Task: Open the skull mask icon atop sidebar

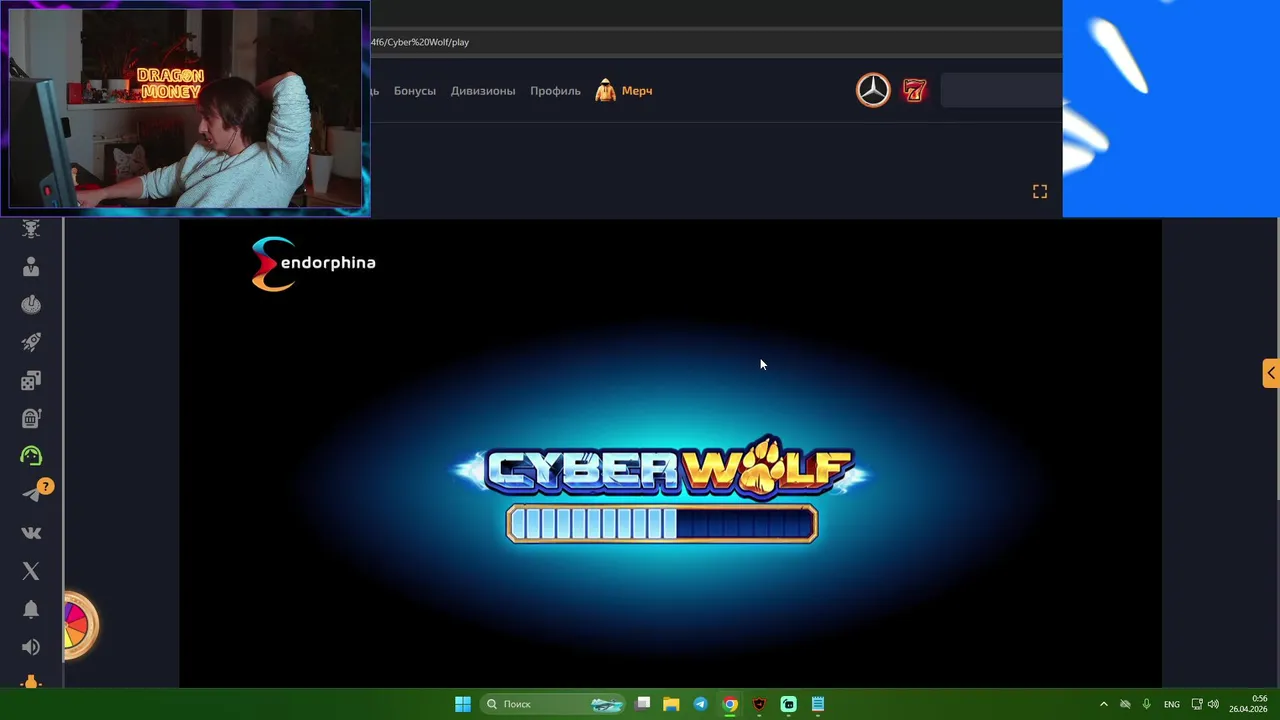Action: 31,229
